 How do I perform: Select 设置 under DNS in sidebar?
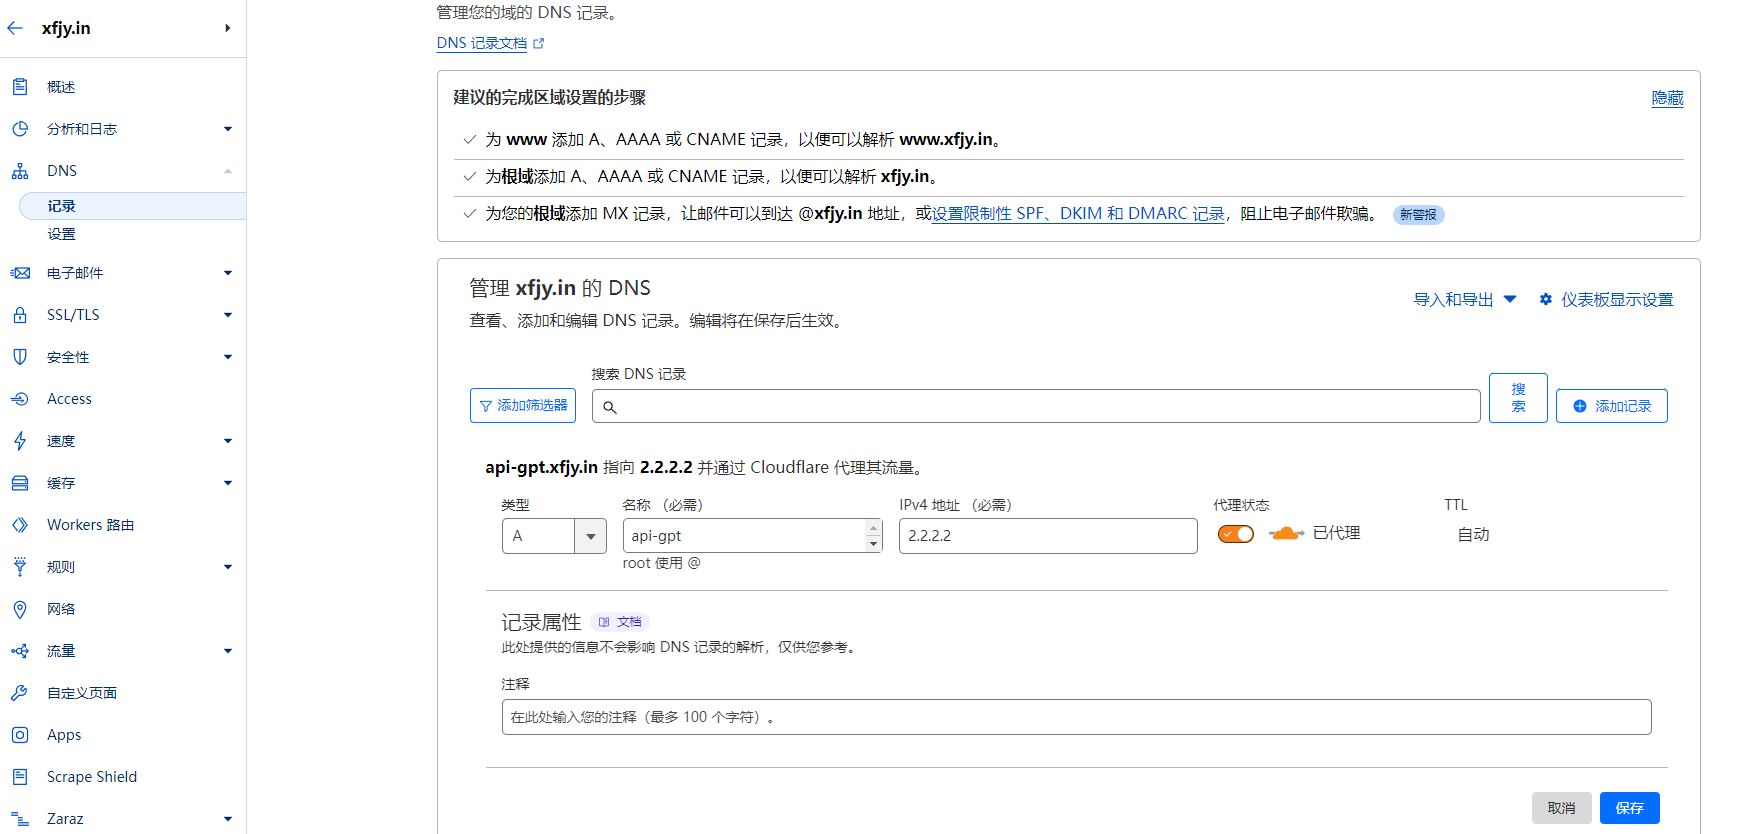click(61, 234)
